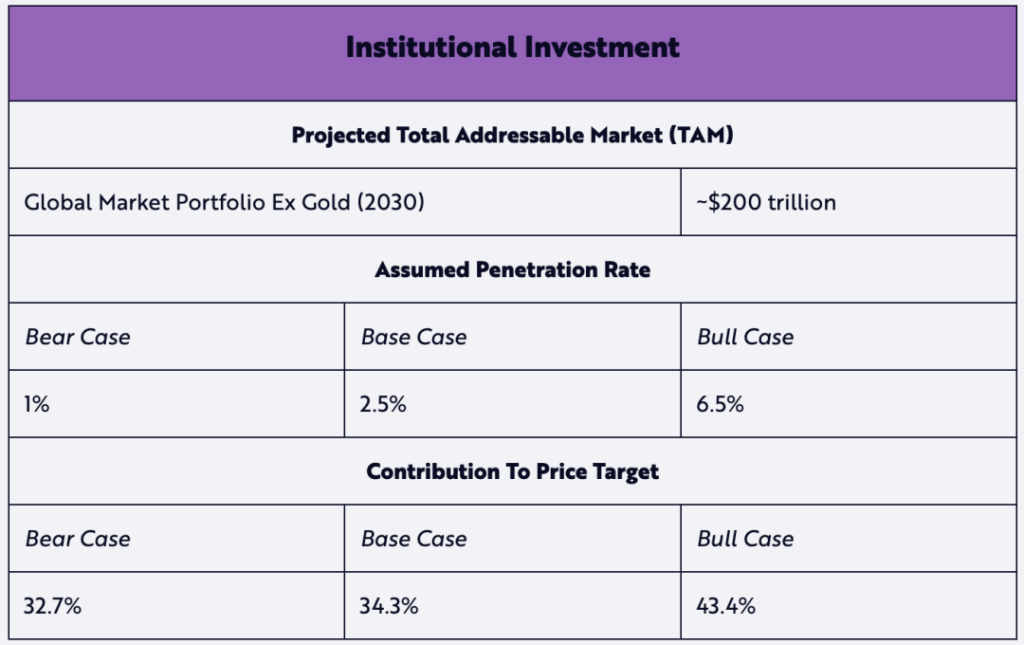Select Bull Case under Assumed Penetration Rate
The width and height of the screenshot is (1024, 645).
tap(746, 337)
